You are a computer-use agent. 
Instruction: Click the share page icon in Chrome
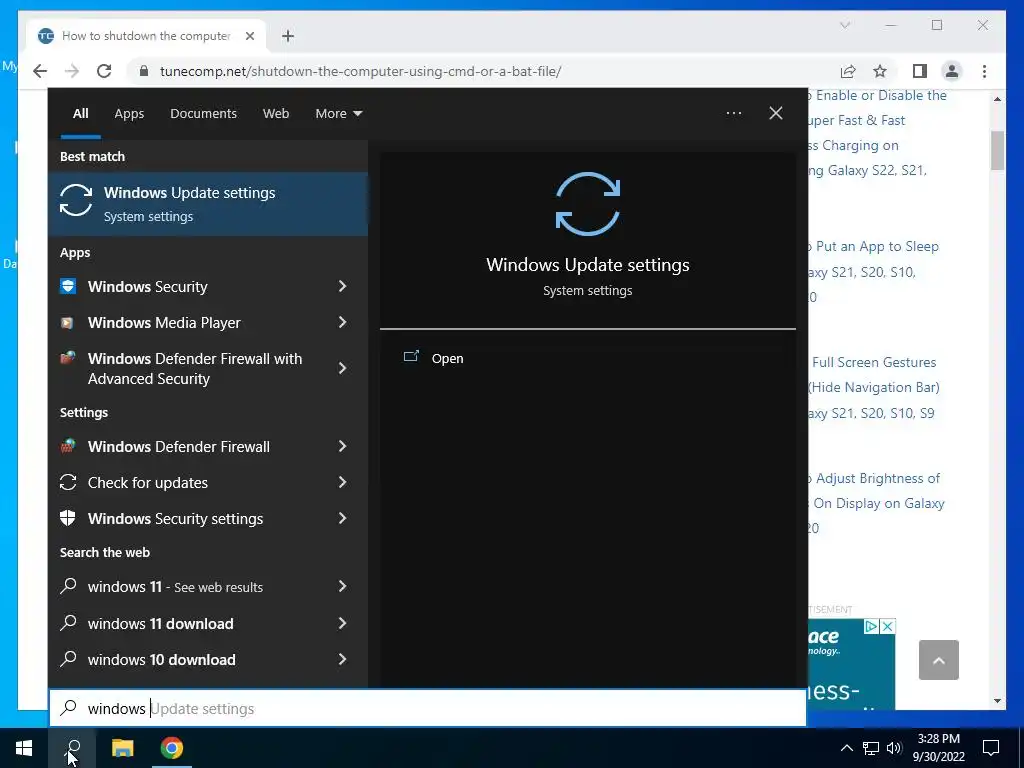[x=848, y=71]
